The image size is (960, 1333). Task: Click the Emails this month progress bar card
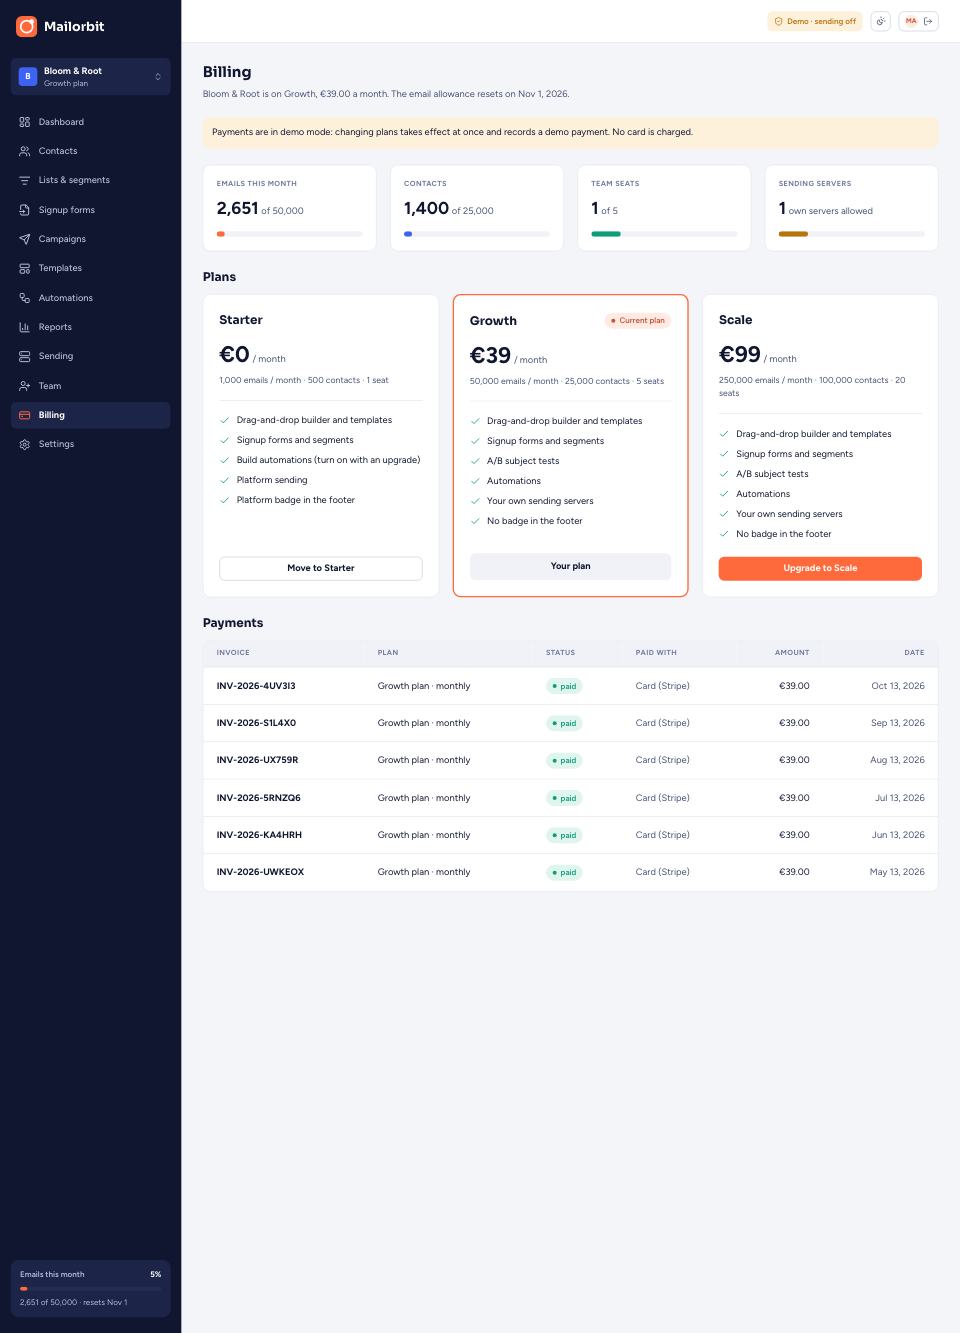click(x=290, y=208)
